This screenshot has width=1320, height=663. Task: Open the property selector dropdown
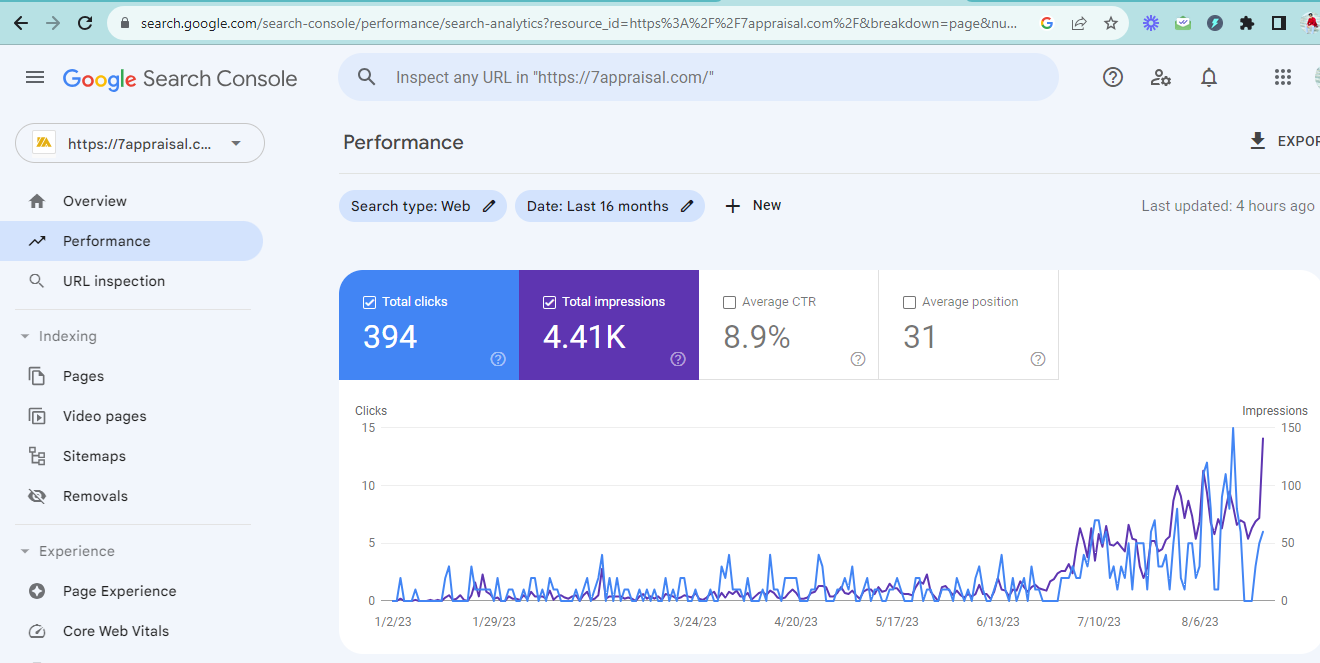point(140,143)
